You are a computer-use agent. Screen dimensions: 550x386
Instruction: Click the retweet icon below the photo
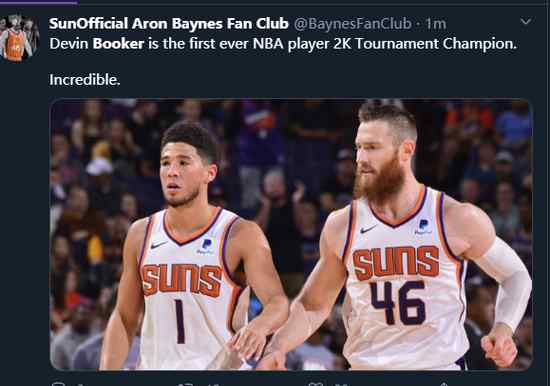(186, 384)
